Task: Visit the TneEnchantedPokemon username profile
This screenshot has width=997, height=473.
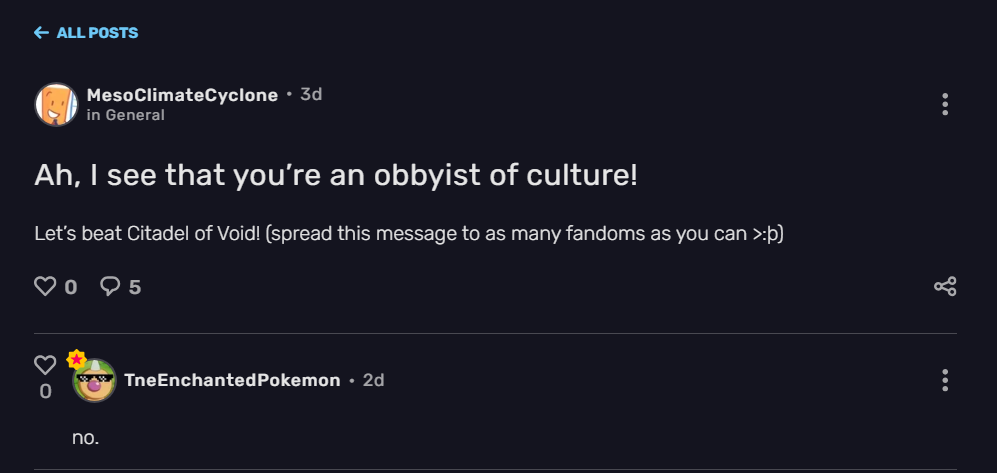Action: 232,381
